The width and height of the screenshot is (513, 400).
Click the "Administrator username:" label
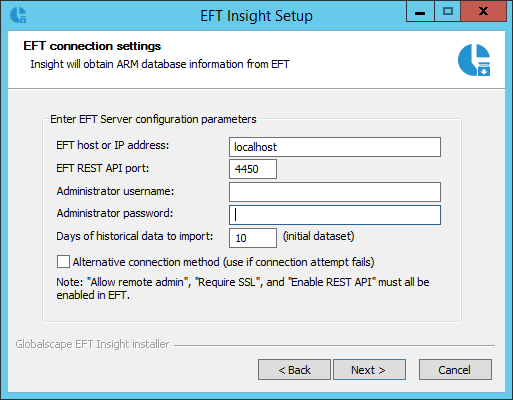coord(115,191)
